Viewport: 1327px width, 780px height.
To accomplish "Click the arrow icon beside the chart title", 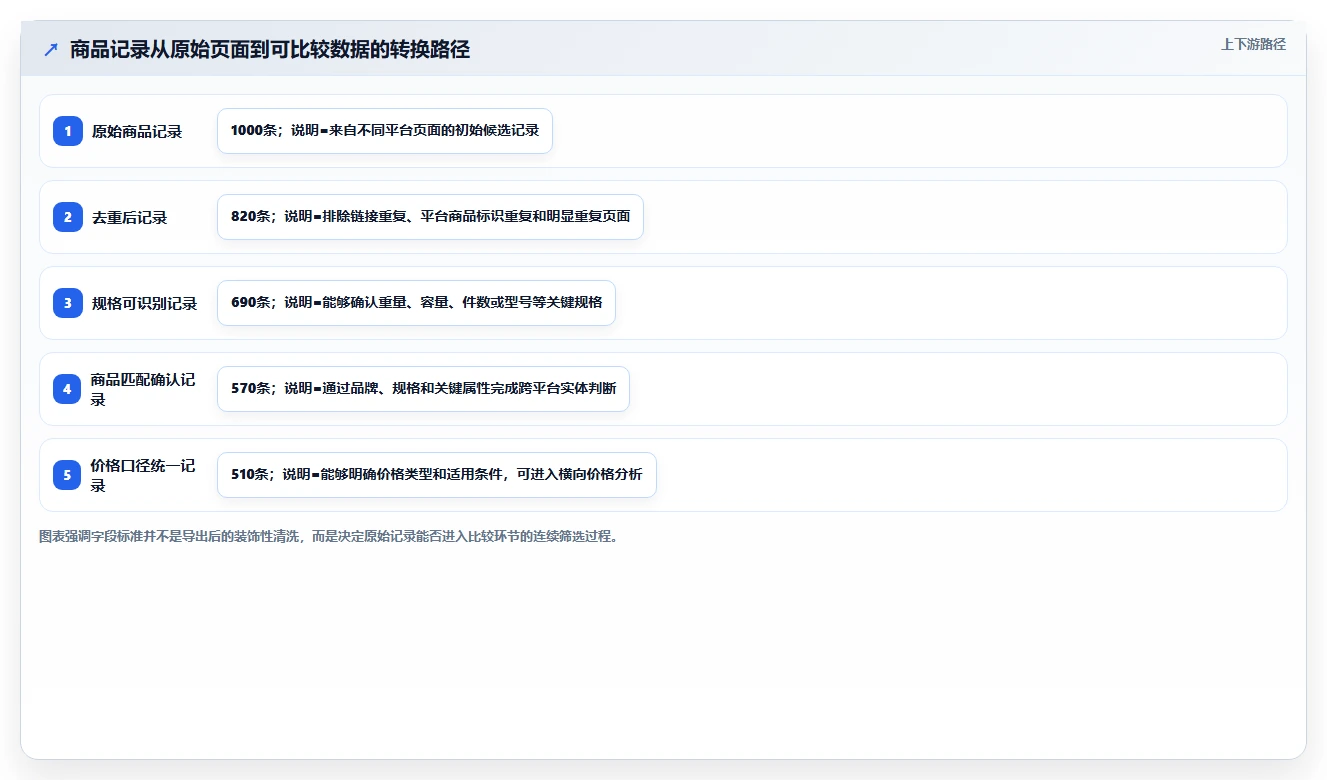I will pyautogui.click(x=51, y=50).
